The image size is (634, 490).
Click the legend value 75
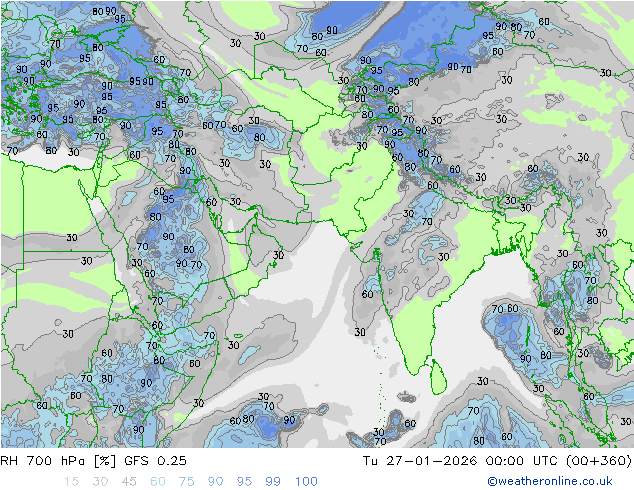pyautogui.click(x=186, y=482)
